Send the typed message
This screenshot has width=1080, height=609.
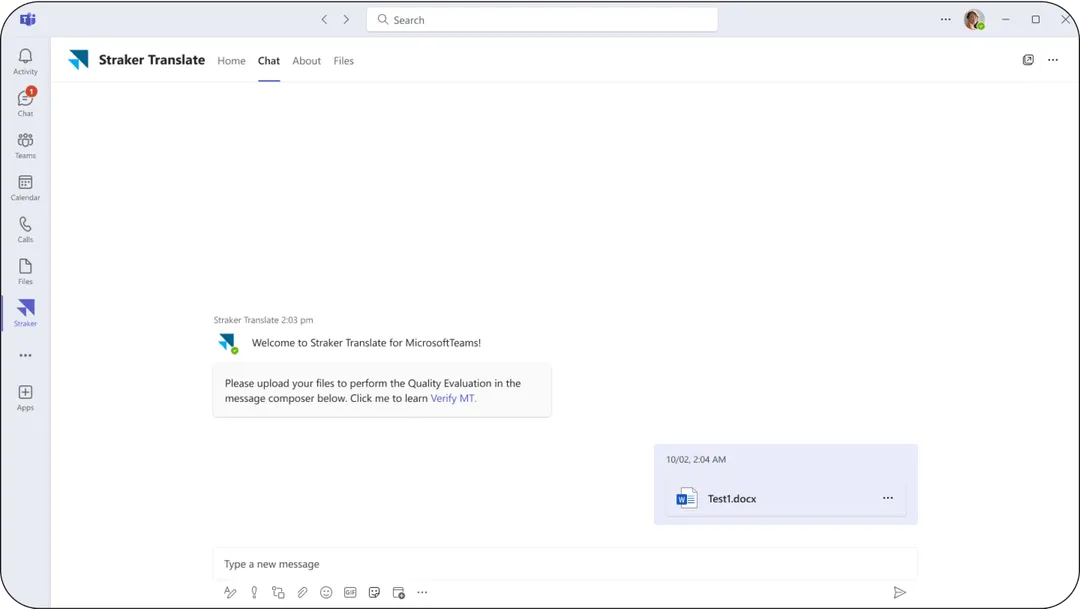pyautogui.click(x=899, y=592)
